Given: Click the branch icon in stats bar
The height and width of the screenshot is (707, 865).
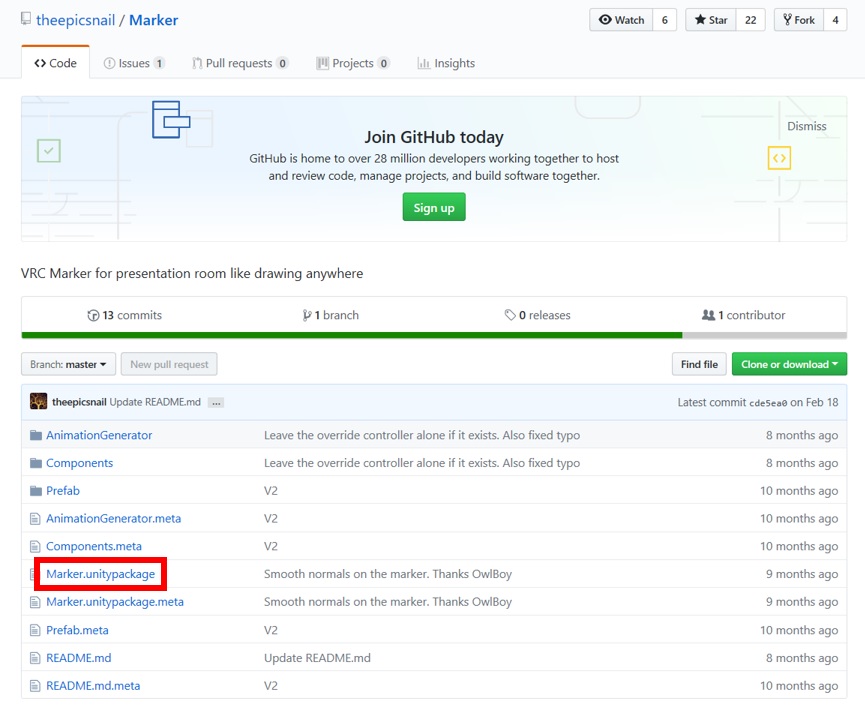Looking at the screenshot, I should tap(306, 315).
